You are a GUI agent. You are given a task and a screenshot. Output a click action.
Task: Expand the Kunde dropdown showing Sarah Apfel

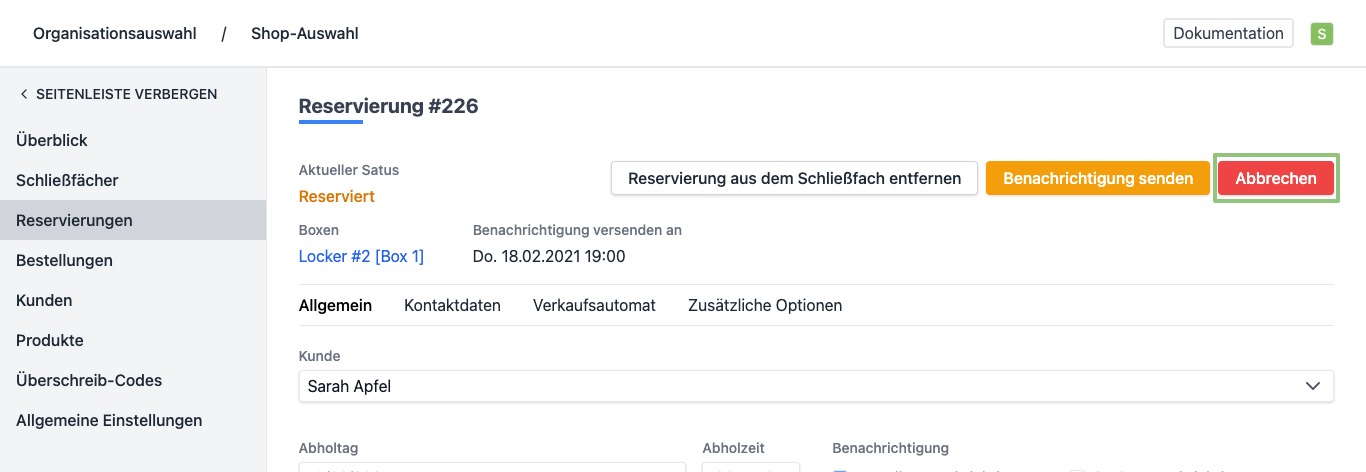(x=815, y=386)
